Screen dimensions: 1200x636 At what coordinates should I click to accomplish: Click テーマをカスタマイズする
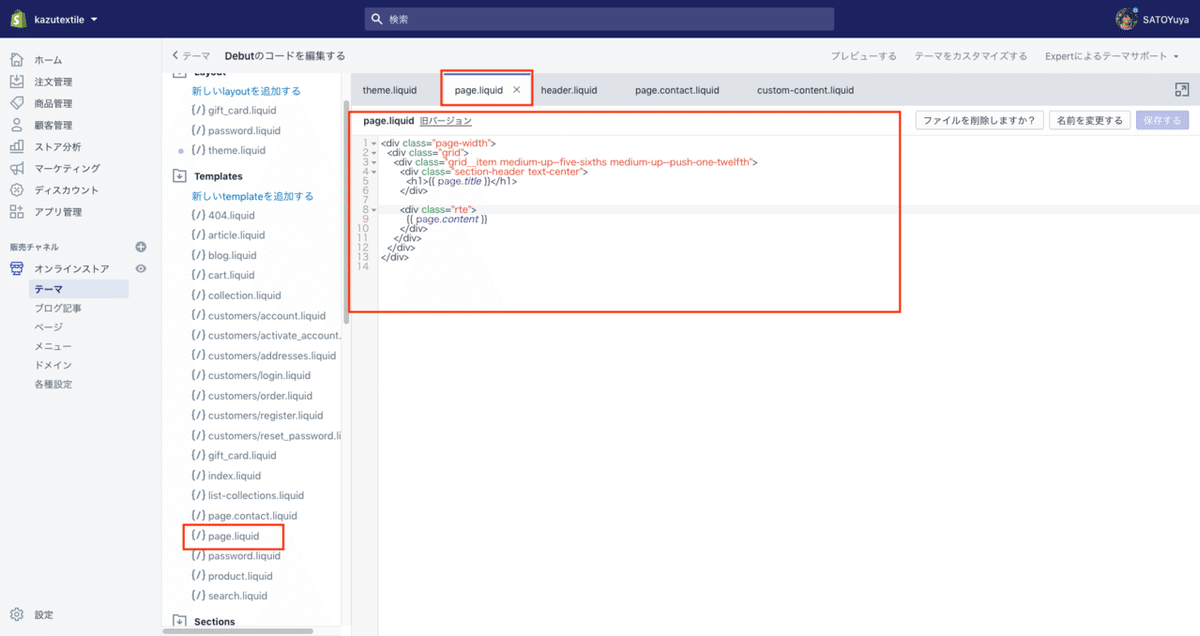(971, 56)
